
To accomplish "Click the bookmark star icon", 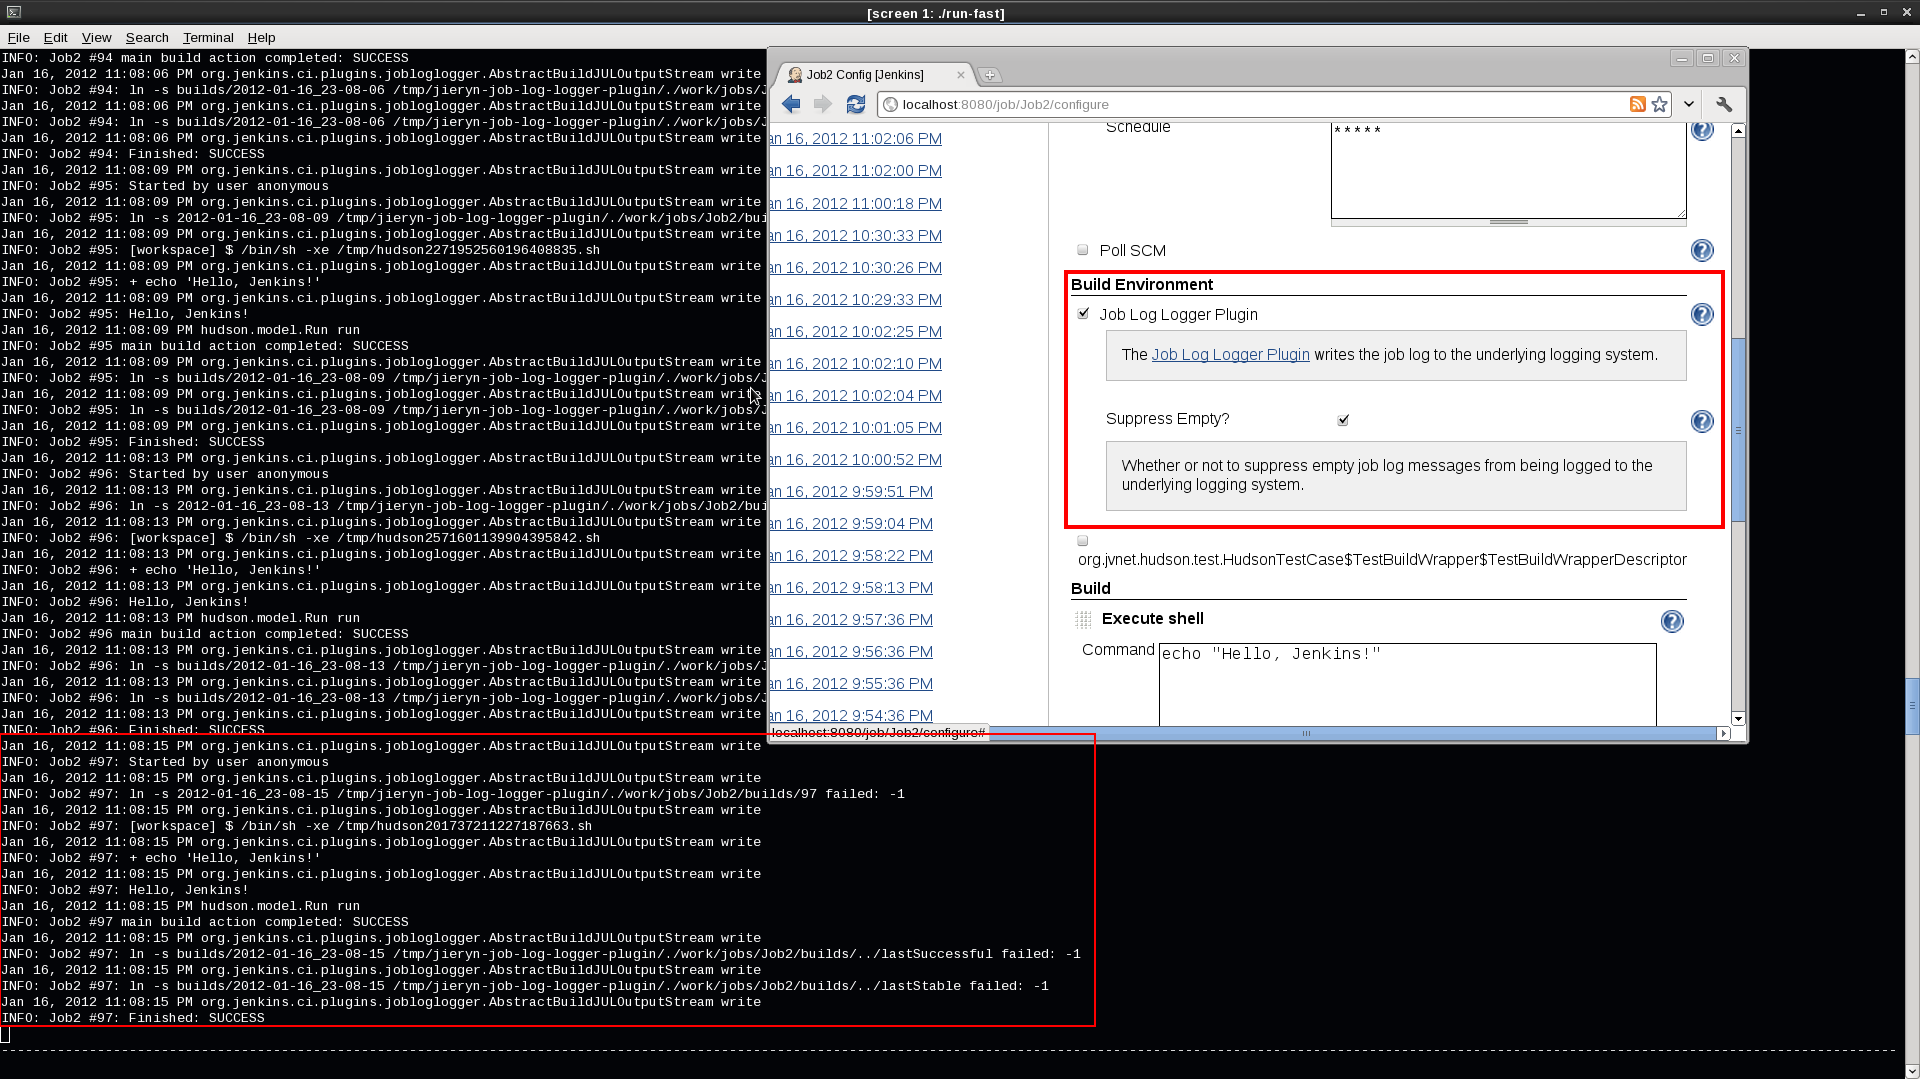I will tap(1660, 104).
